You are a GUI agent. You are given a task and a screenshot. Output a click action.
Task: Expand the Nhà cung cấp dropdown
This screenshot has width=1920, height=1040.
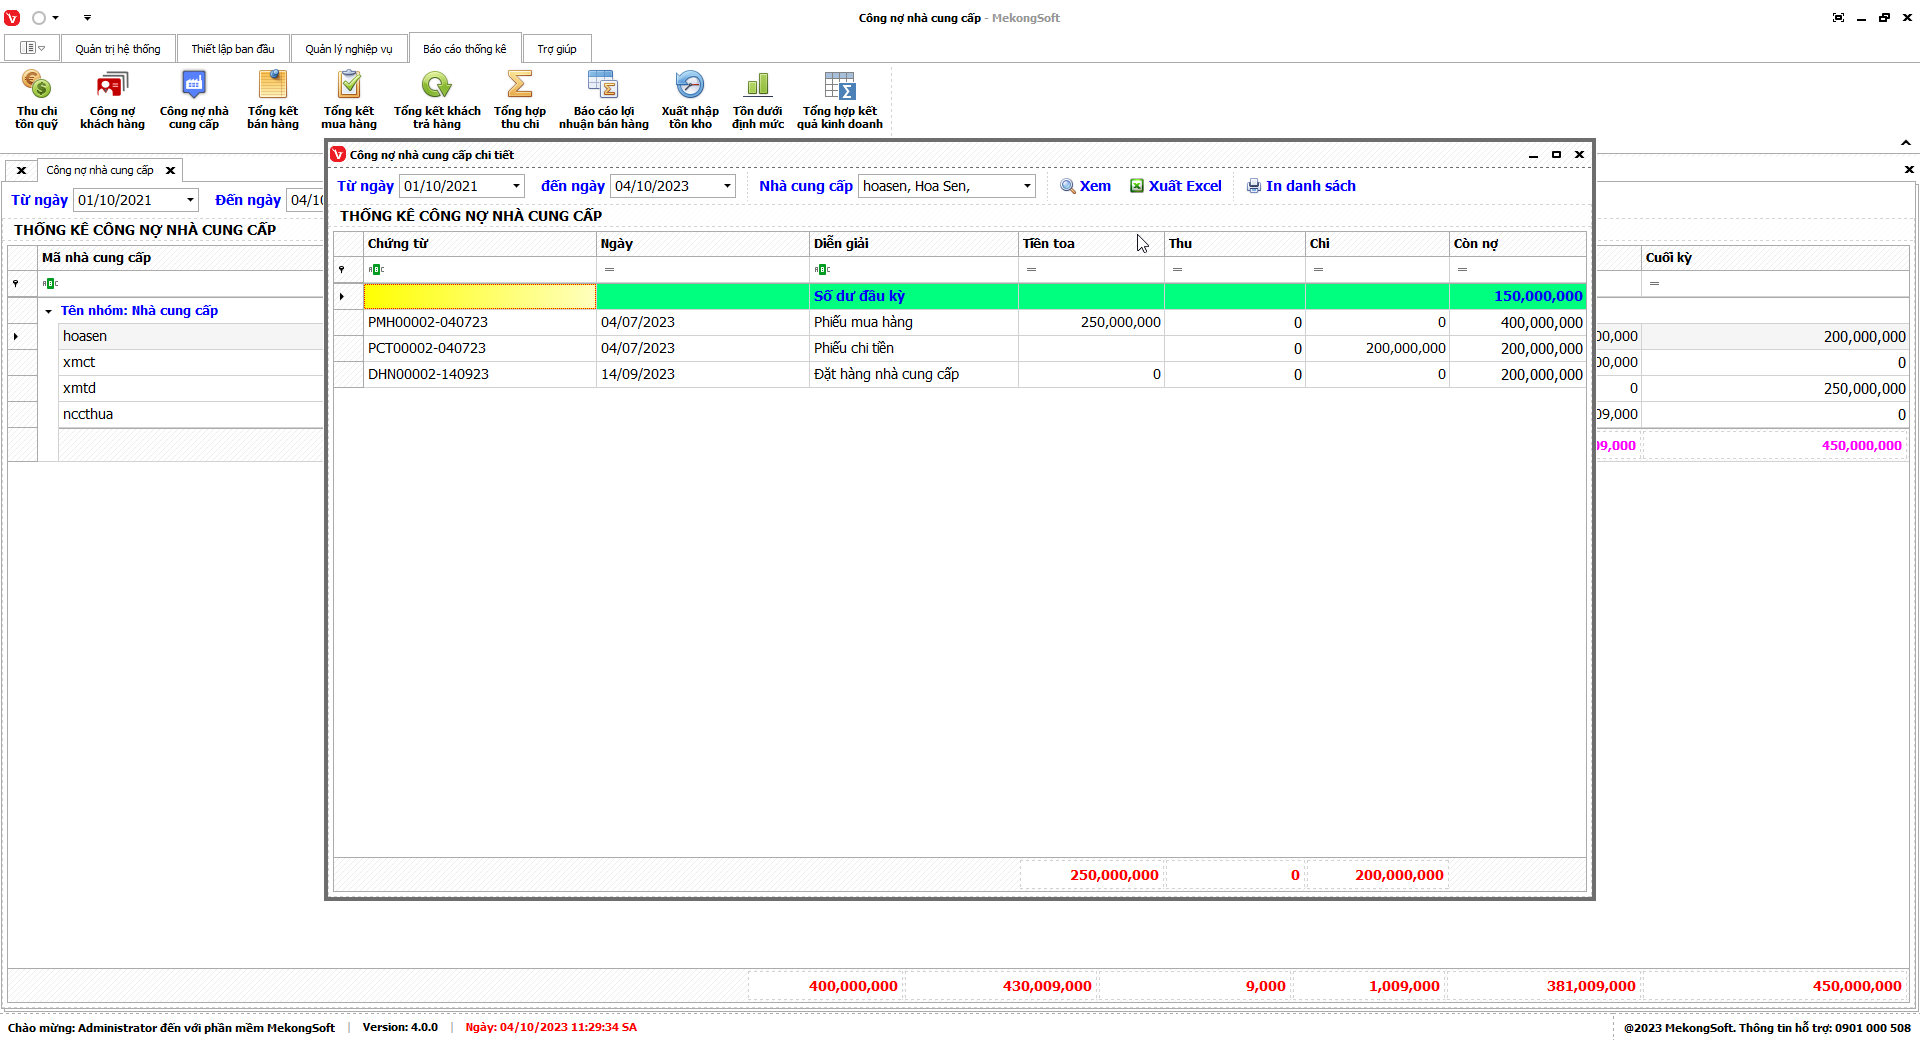coord(1026,186)
